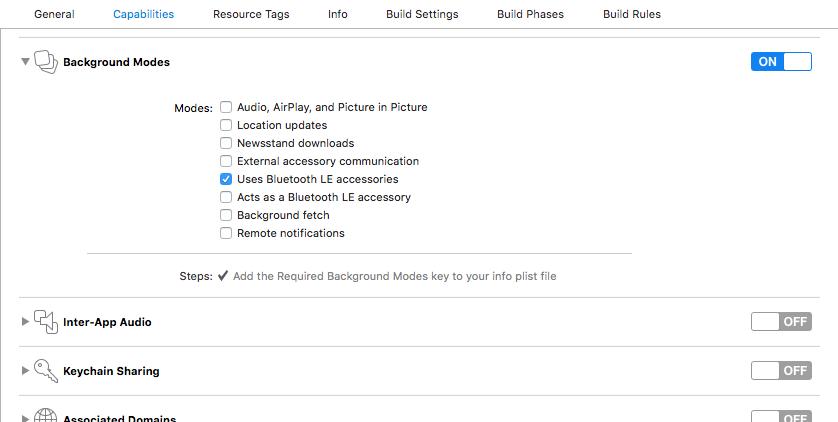Turn on the Keychain Sharing switch
The width and height of the screenshot is (838, 422).
pyautogui.click(x=781, y=371)
